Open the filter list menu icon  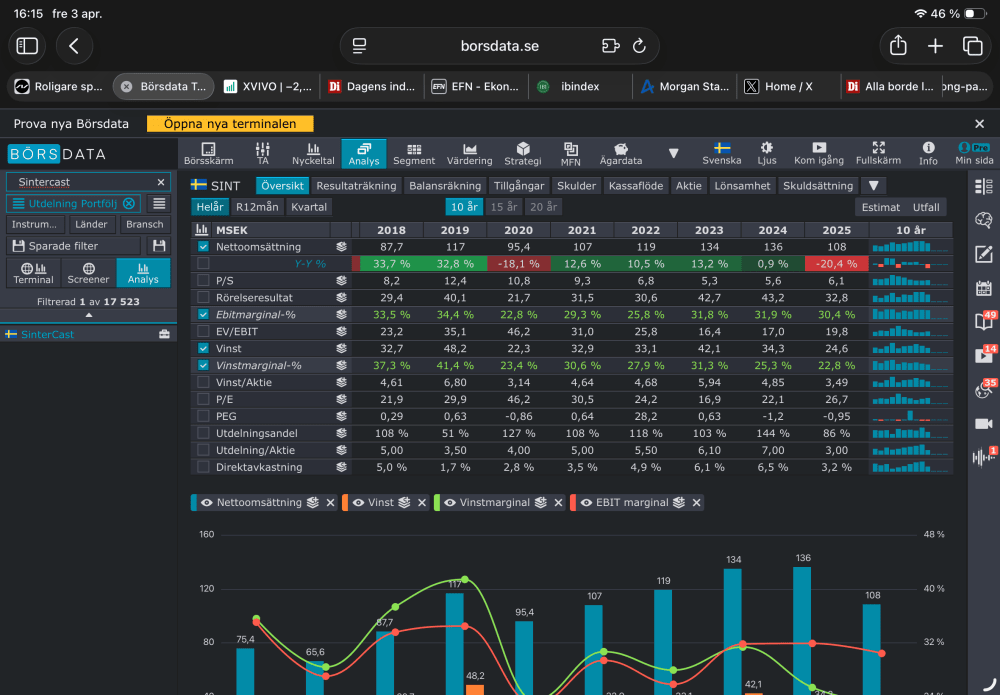click(159, 203)
